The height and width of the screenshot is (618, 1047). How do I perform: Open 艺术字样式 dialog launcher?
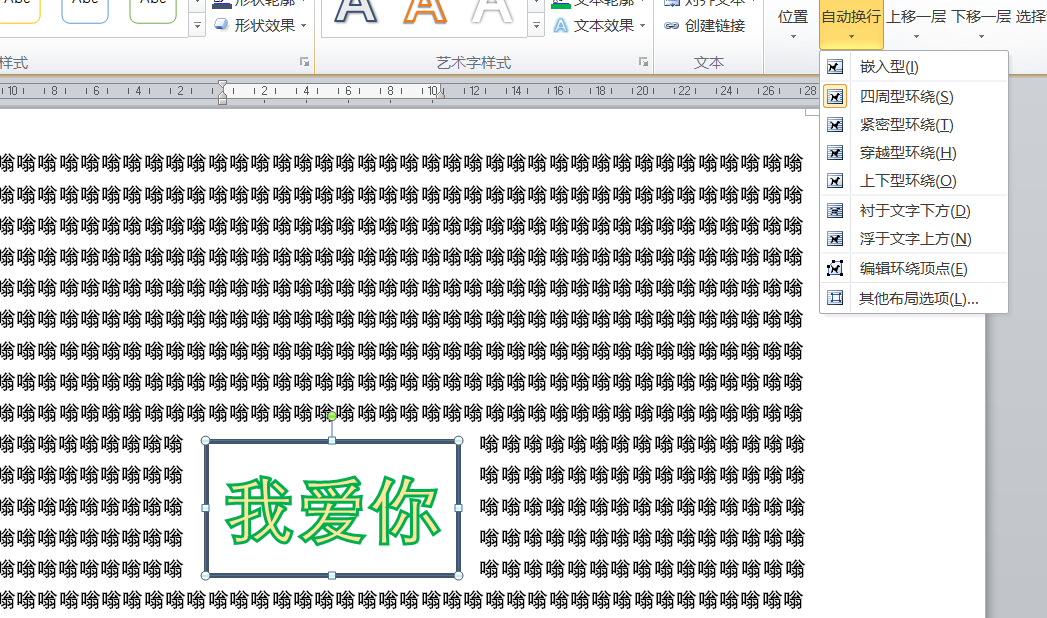(643, 62)
